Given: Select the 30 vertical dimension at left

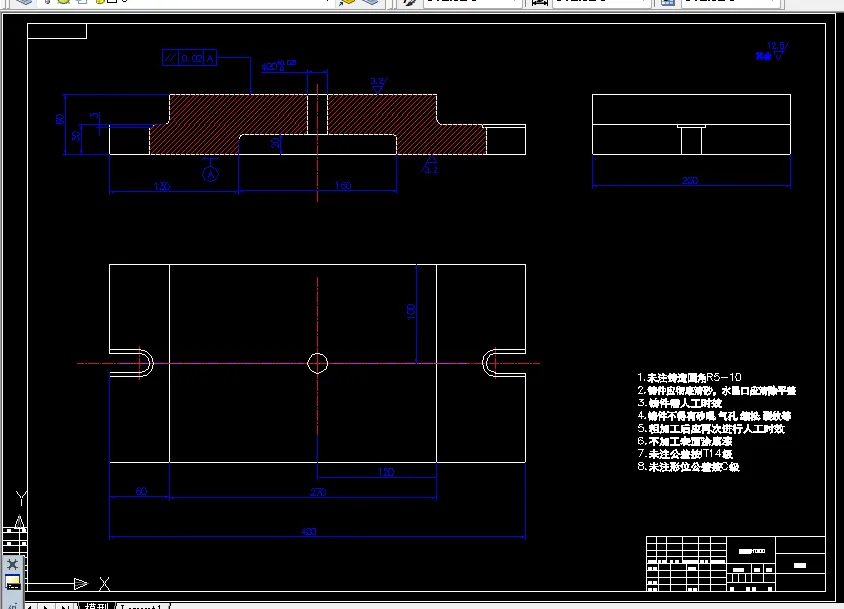Looking at the screenshot, I should [76, 136].
